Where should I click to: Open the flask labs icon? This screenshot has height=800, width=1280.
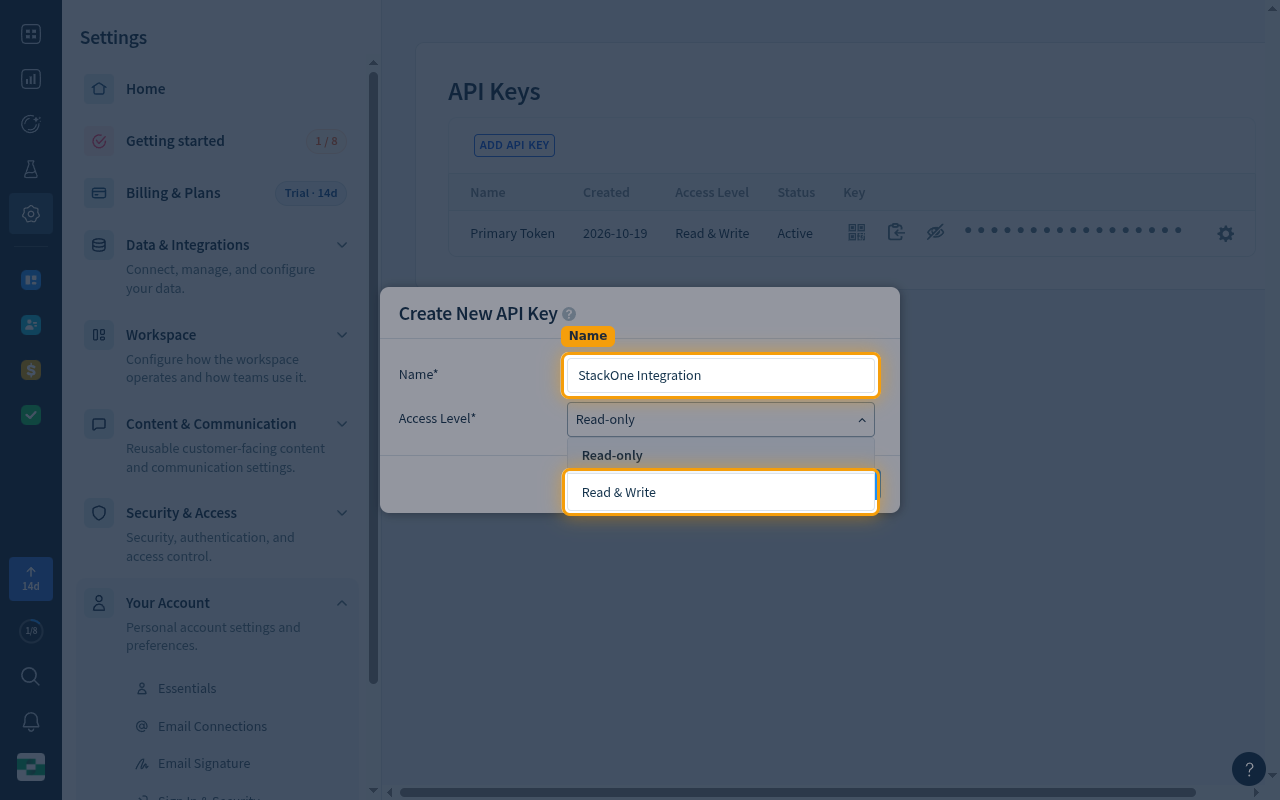tap(31, 169)
